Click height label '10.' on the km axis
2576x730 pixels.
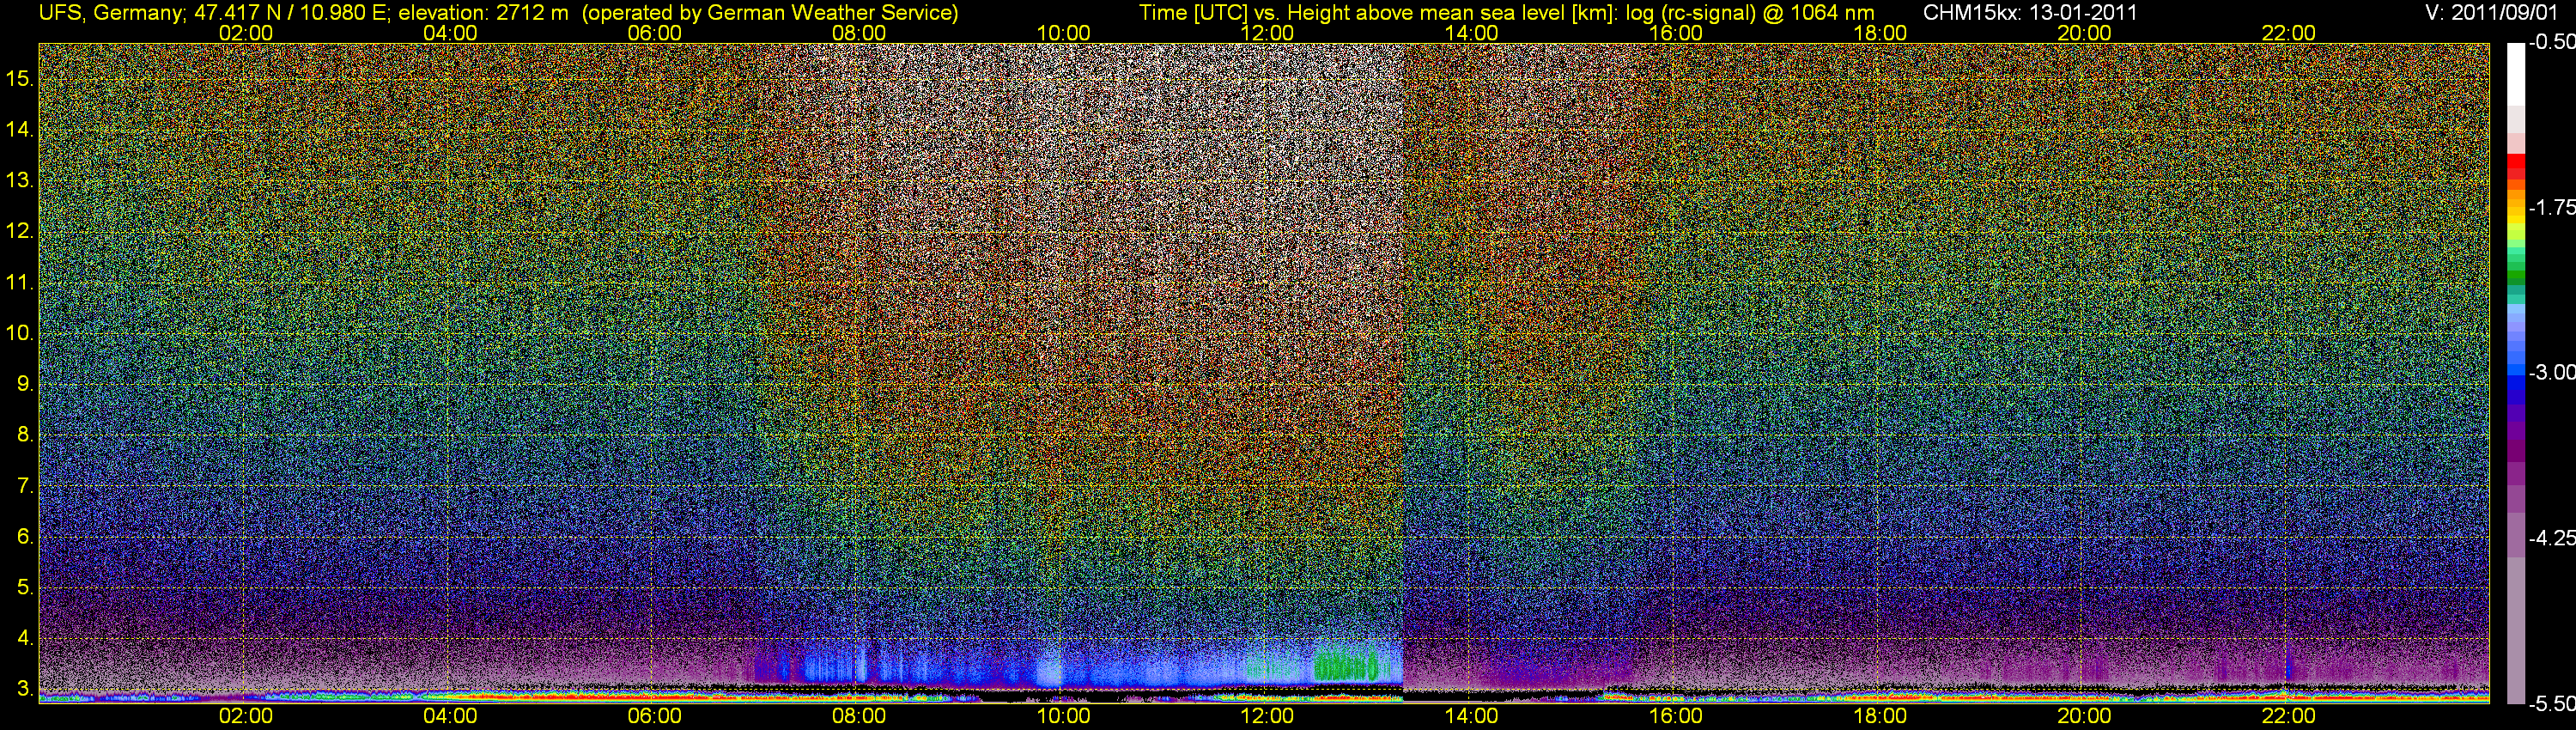coord(20,333)
